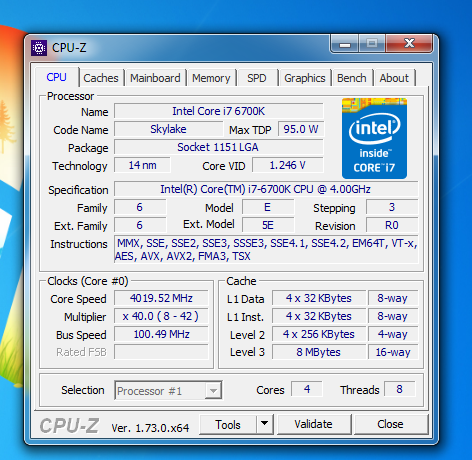Click the Core Speed 4019.52 MHz value
The image size is (472, 460).
pos(161,298)
